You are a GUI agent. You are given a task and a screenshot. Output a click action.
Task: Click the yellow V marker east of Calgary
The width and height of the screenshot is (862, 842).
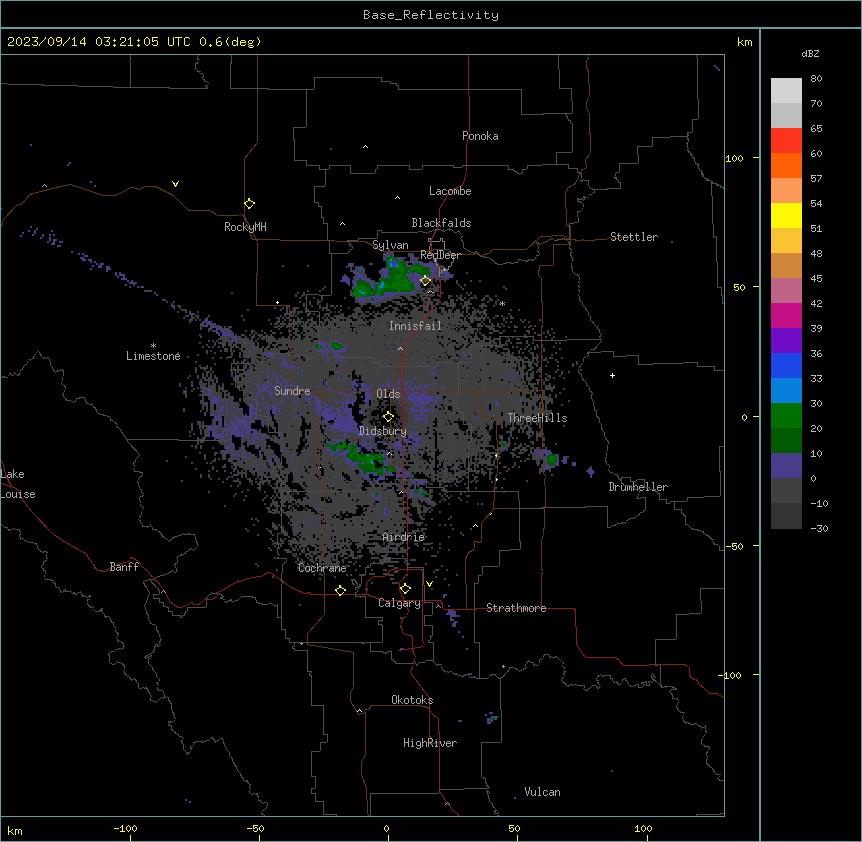(429, 584)
